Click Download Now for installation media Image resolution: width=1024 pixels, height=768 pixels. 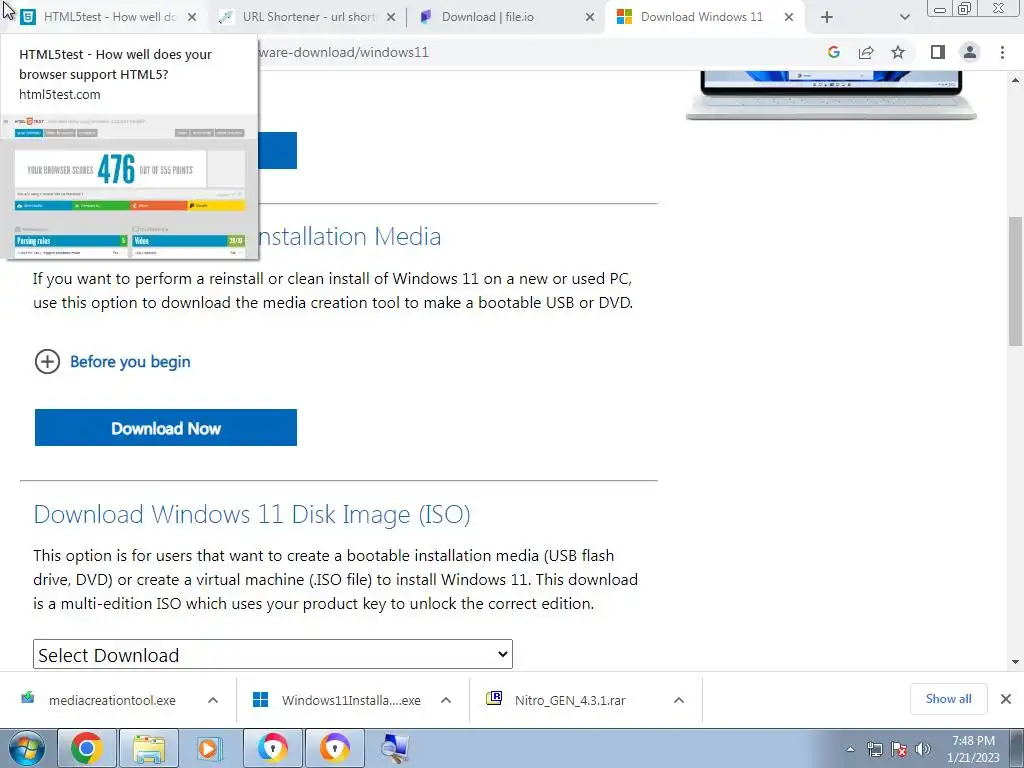(x=166, y=428)
